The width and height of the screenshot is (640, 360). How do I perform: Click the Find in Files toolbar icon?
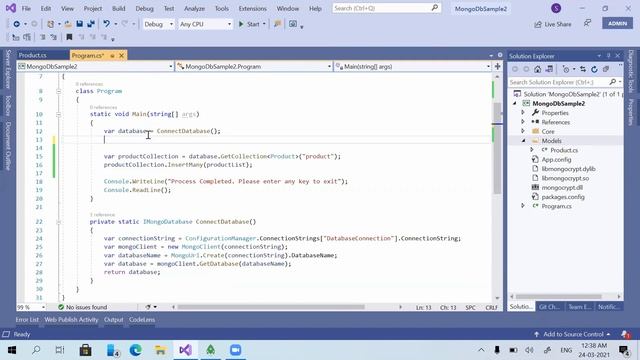278,24
